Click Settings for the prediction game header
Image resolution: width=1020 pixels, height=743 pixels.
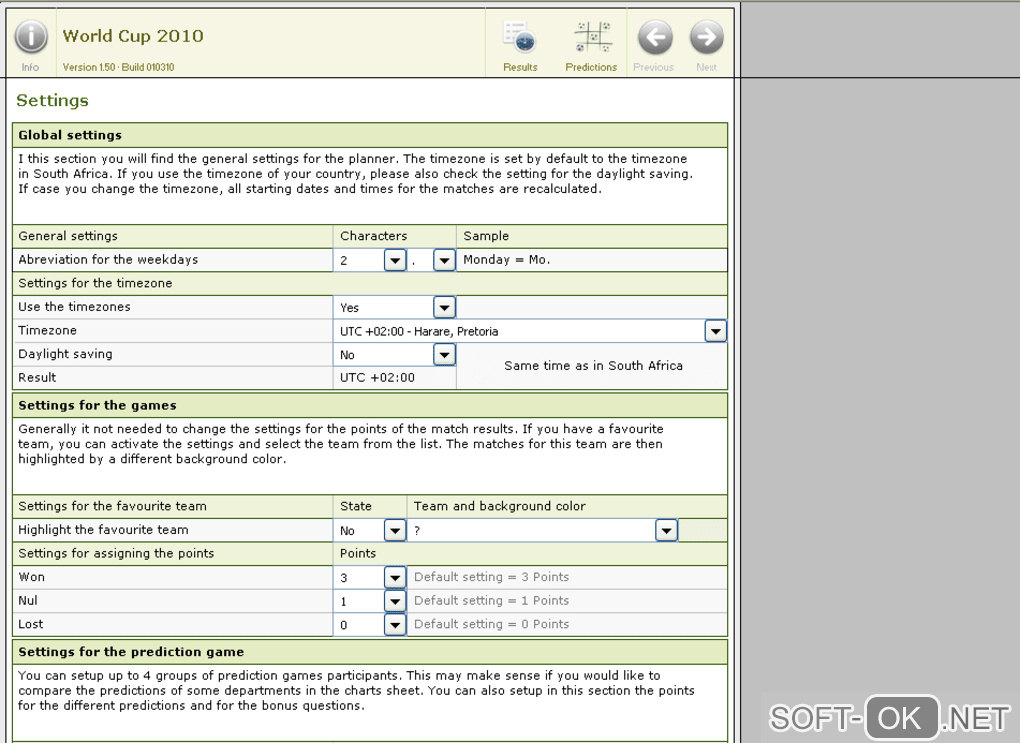[x=369, y=652]
